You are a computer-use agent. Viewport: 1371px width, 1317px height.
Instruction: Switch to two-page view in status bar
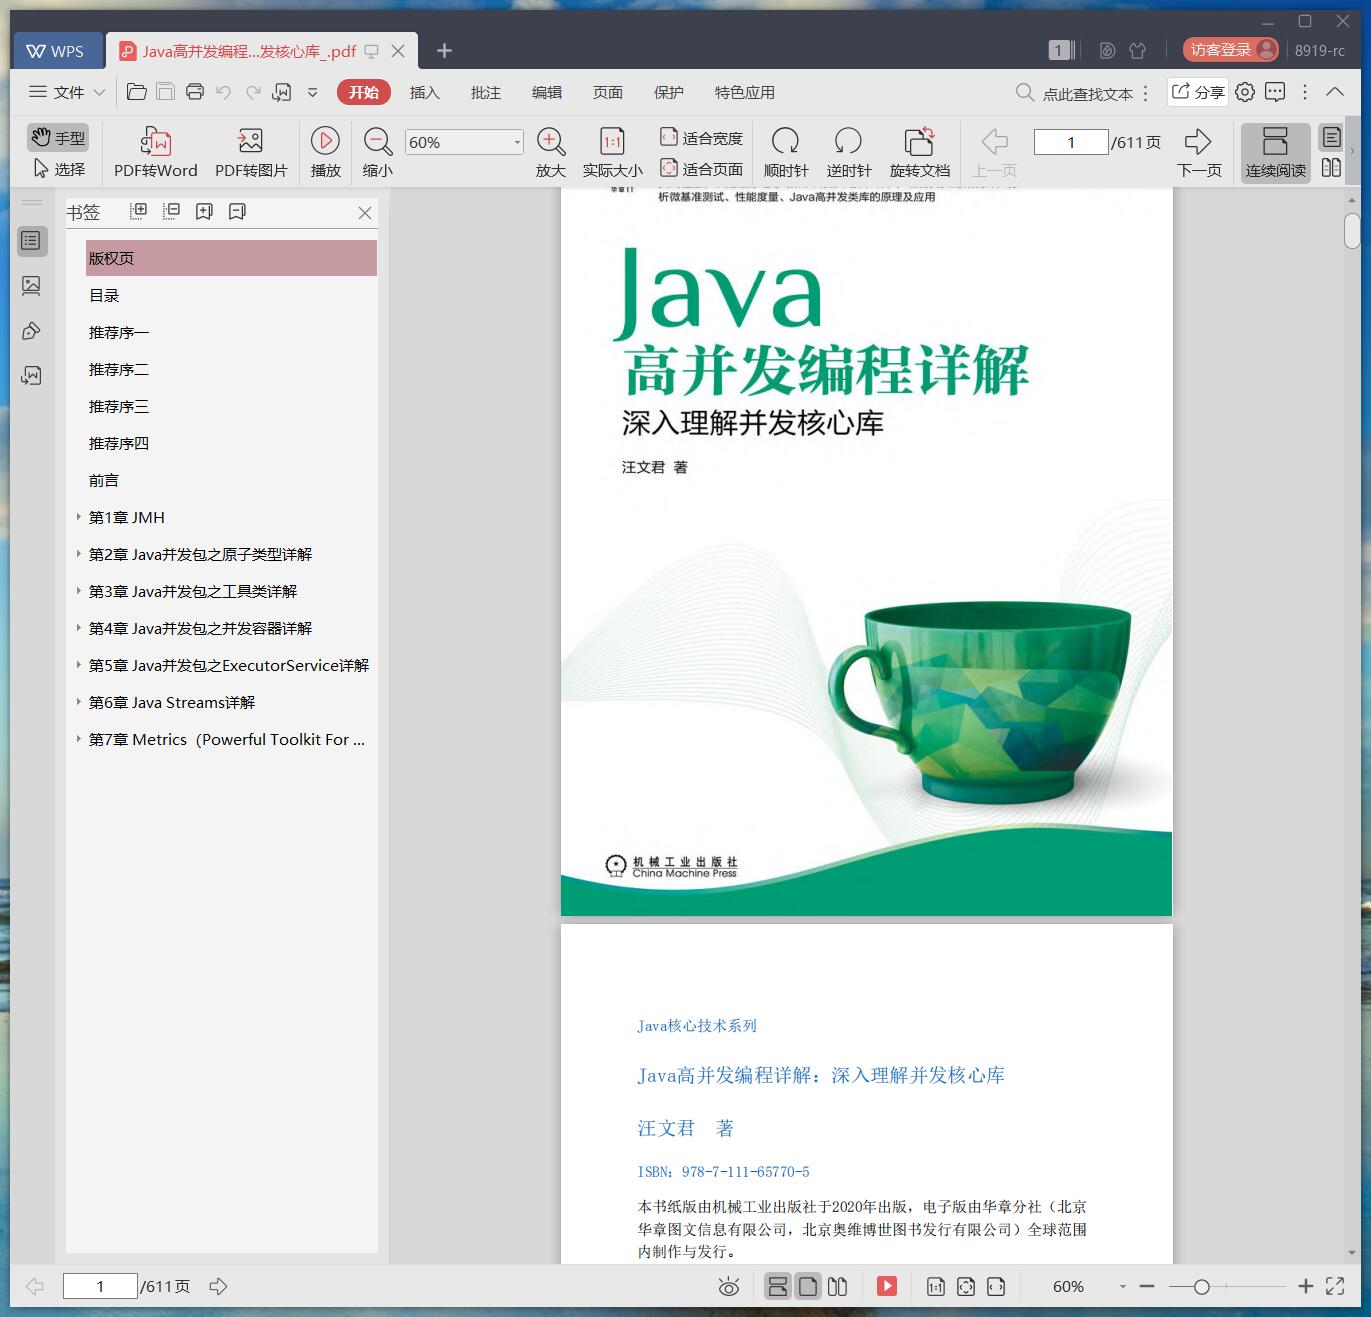click(838, 1286)
